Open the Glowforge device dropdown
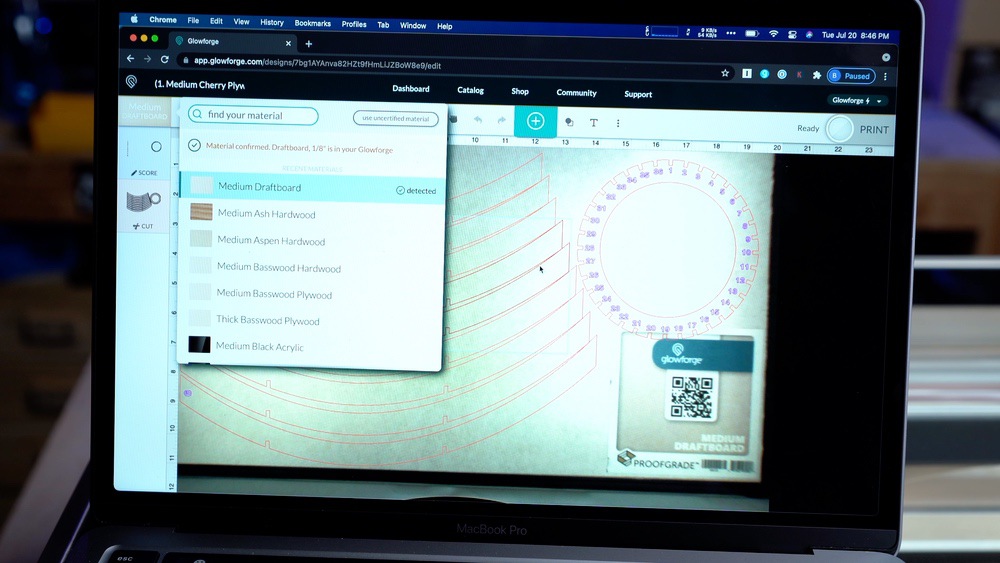This screenshot has width=1000, height=563. tap(858, 101)
